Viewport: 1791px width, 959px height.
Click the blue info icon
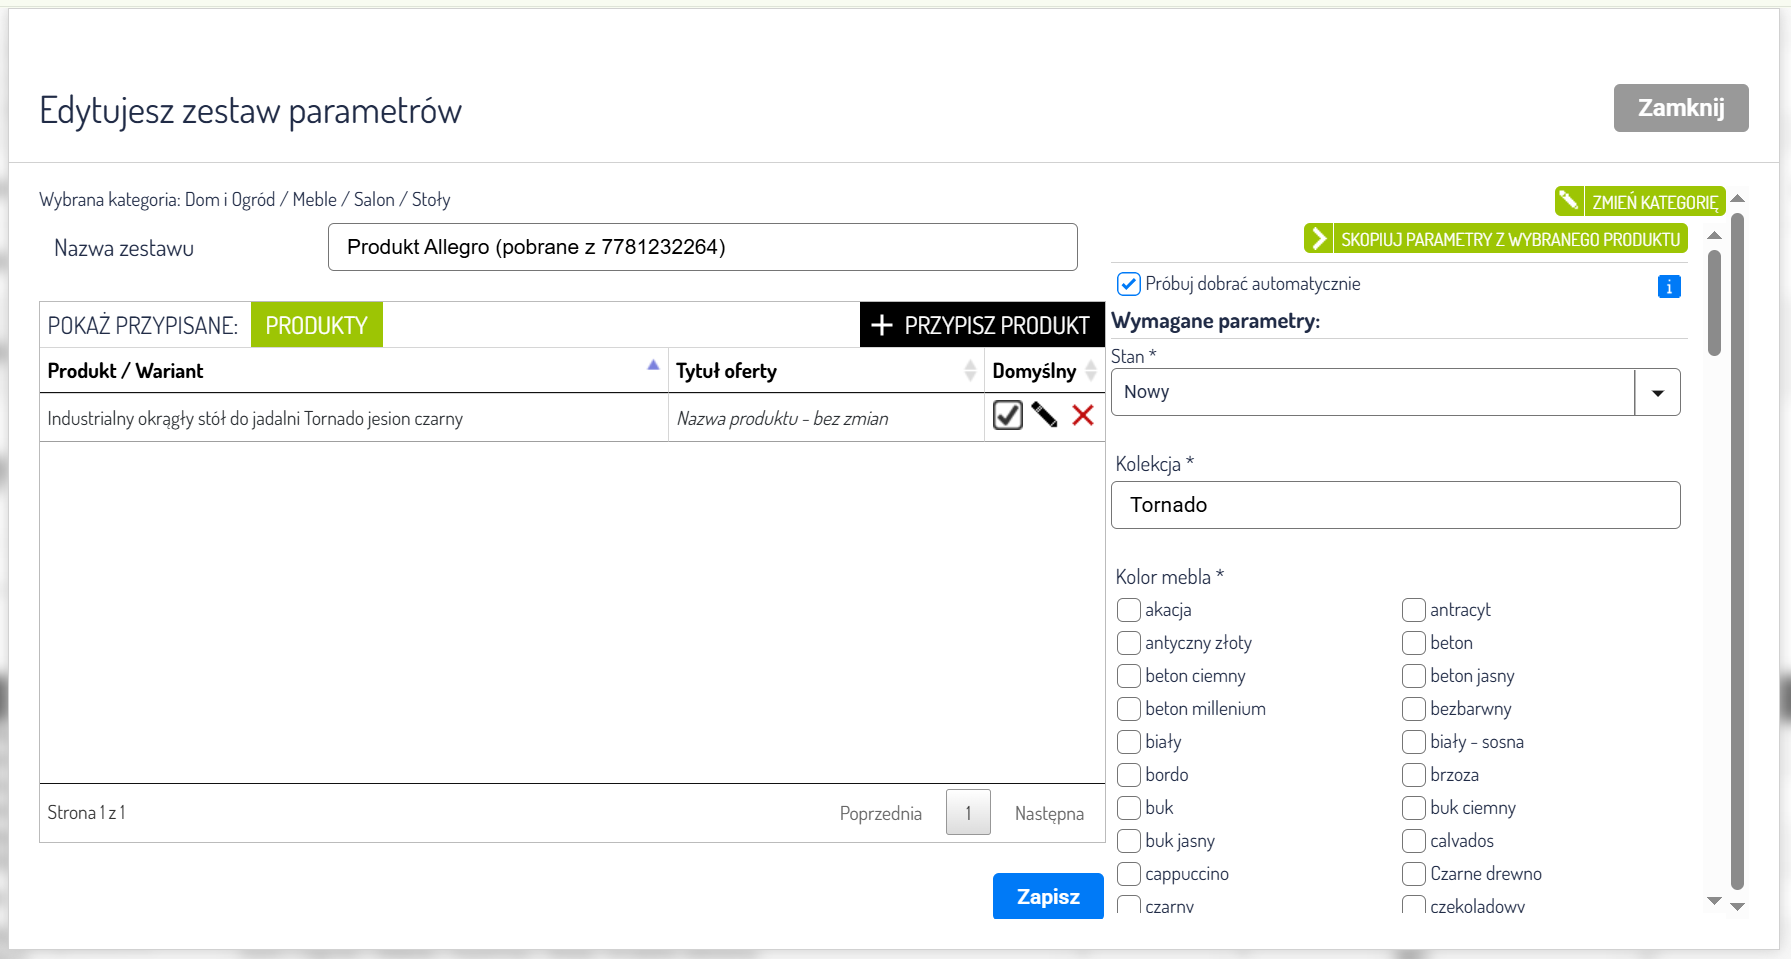(1668, 287)
